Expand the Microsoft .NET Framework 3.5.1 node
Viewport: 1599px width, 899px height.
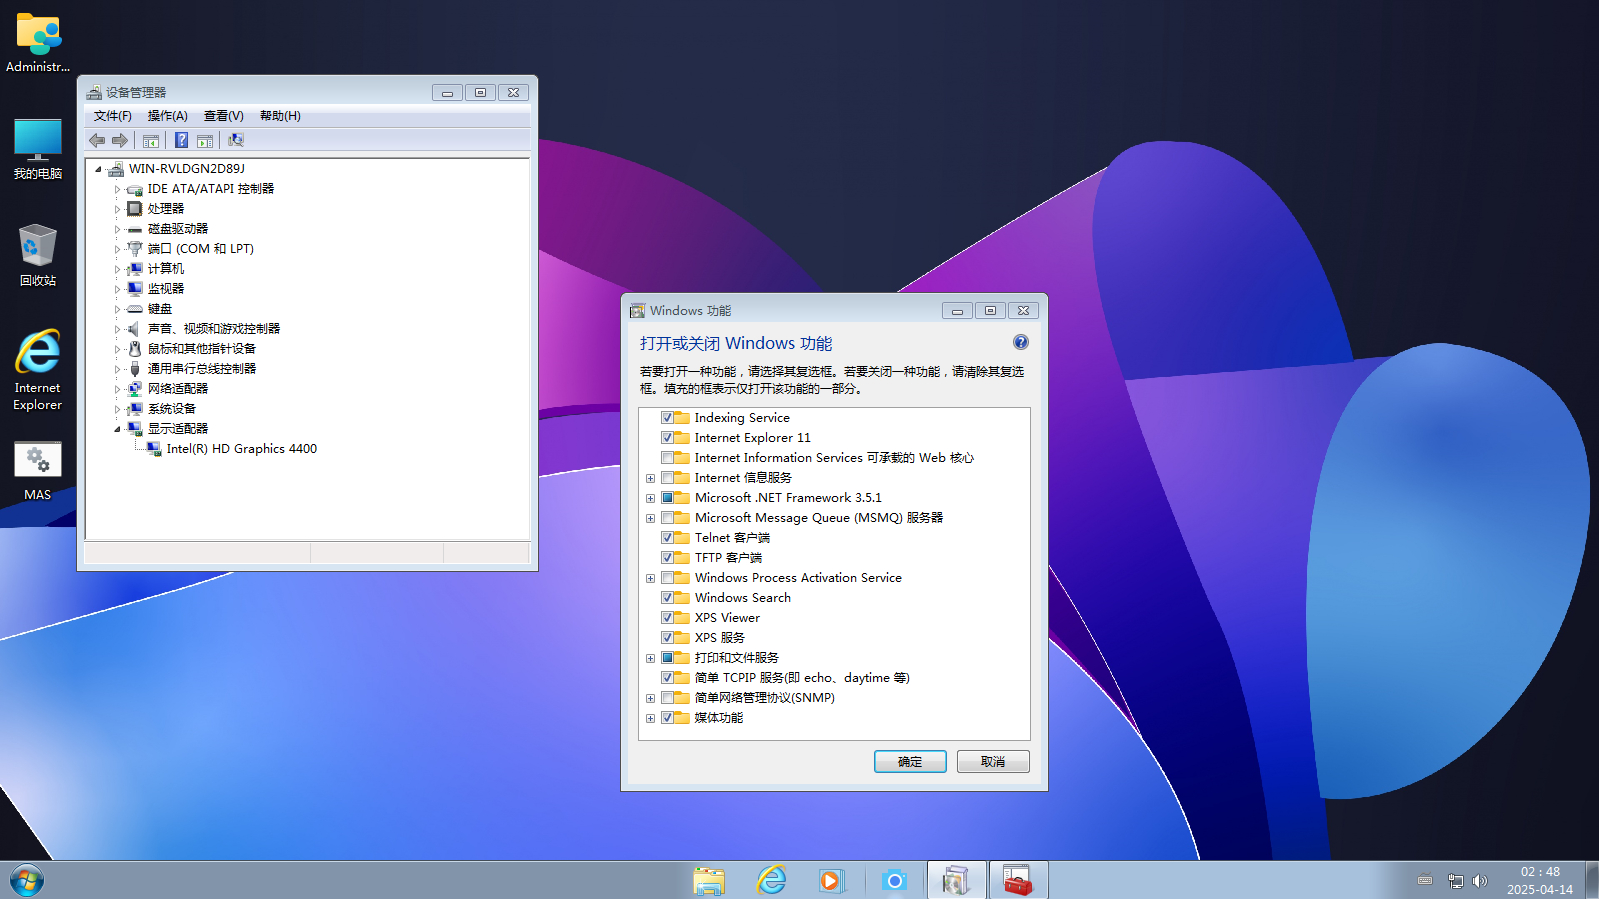(650, 498)
